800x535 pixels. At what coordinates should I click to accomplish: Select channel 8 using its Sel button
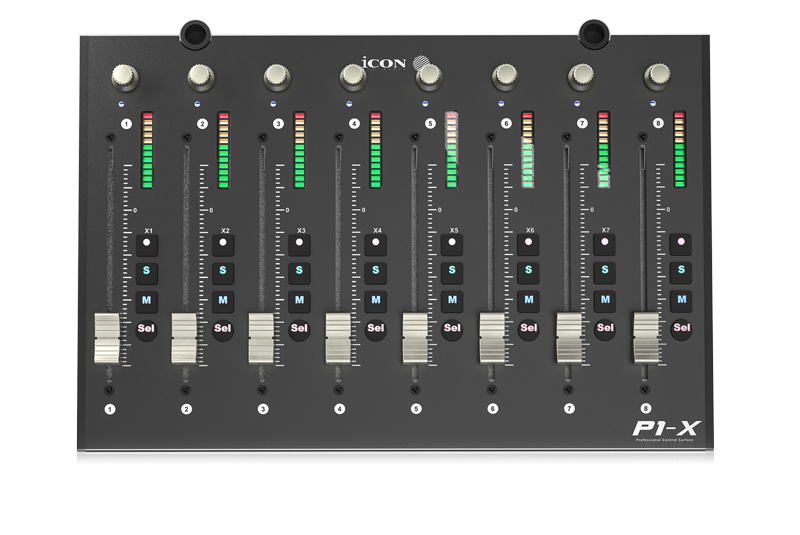[682, 327]
